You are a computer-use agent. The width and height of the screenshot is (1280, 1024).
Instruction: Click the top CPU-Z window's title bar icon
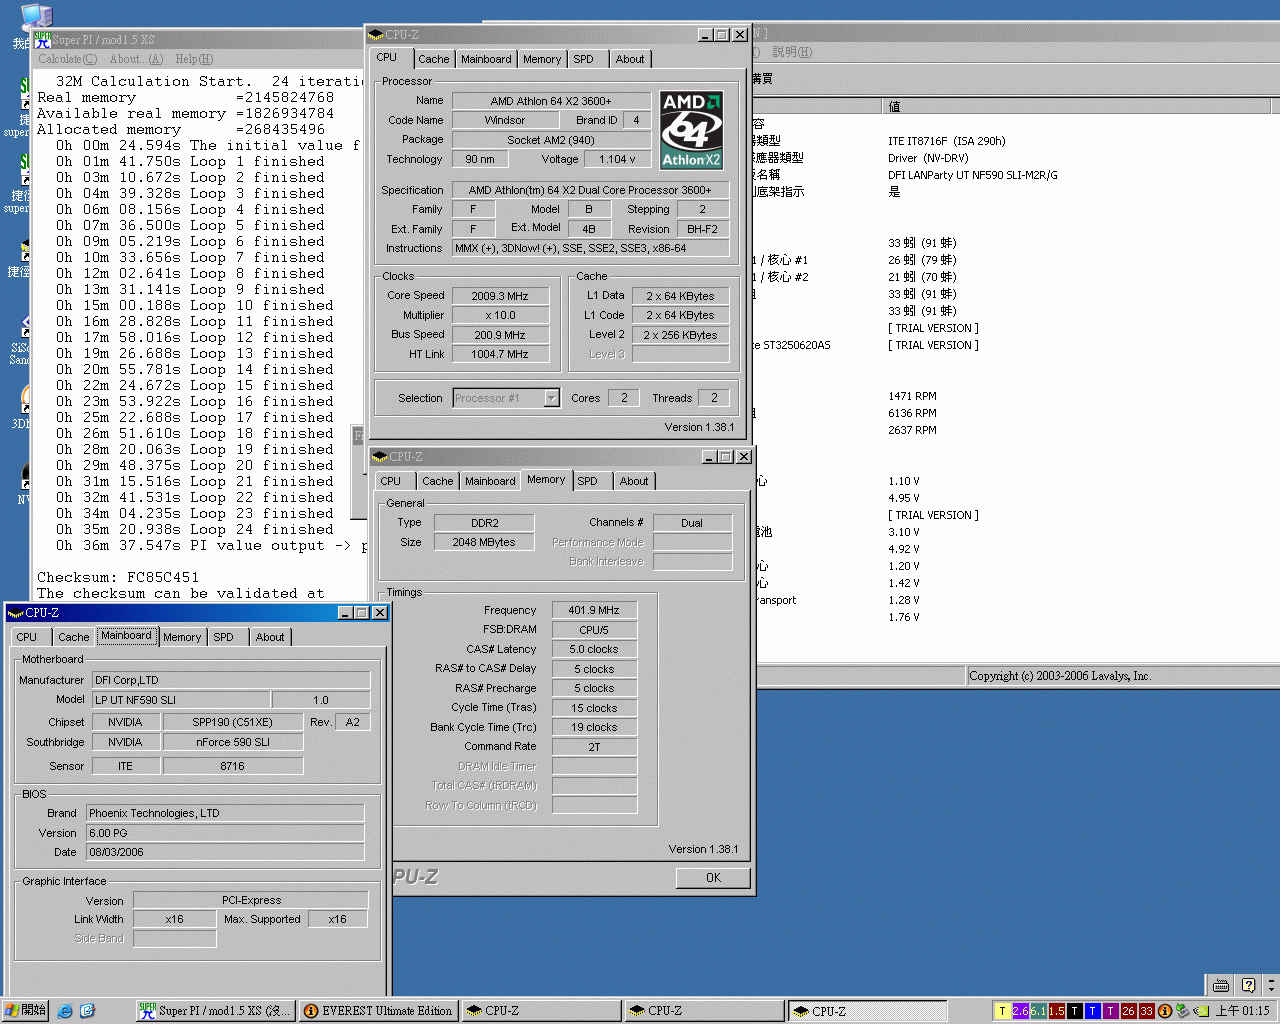(376, 35)
